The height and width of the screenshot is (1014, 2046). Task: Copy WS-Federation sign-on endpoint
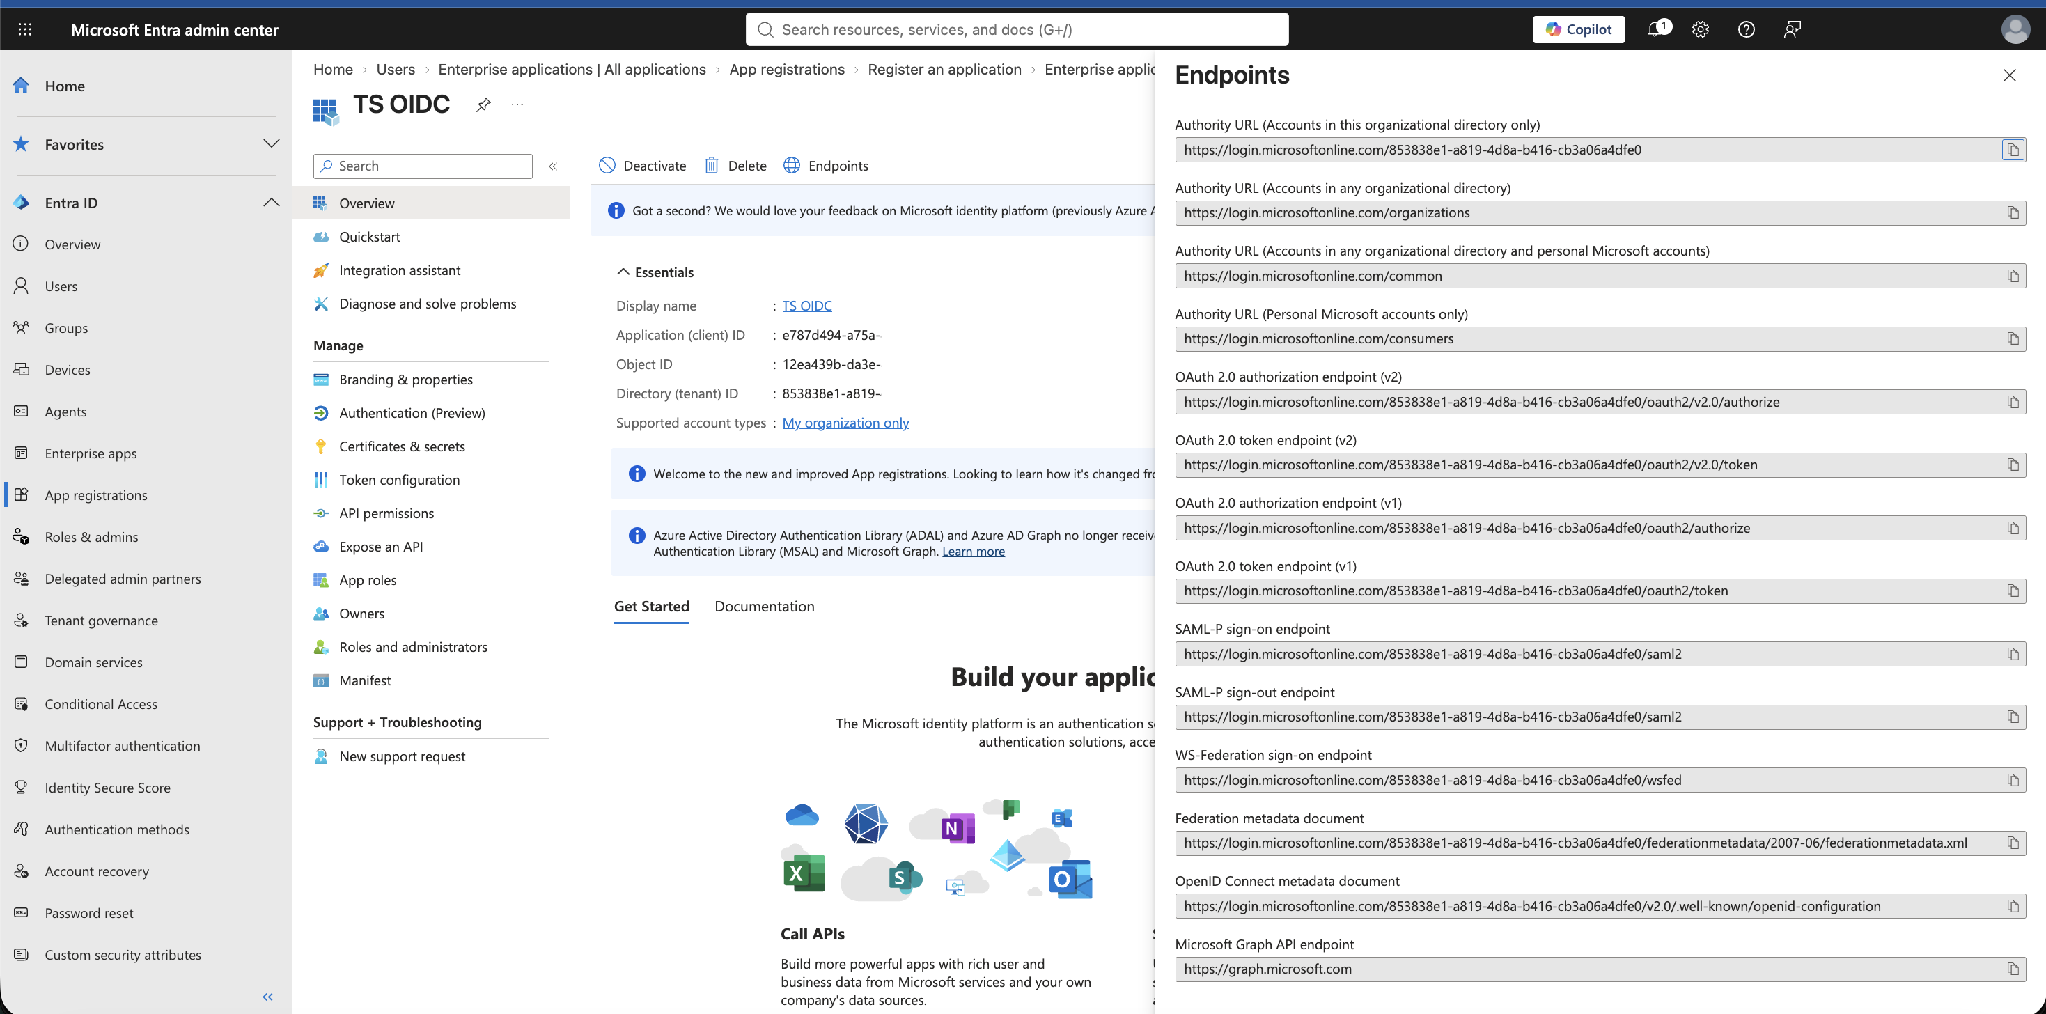click(2013, 780)
